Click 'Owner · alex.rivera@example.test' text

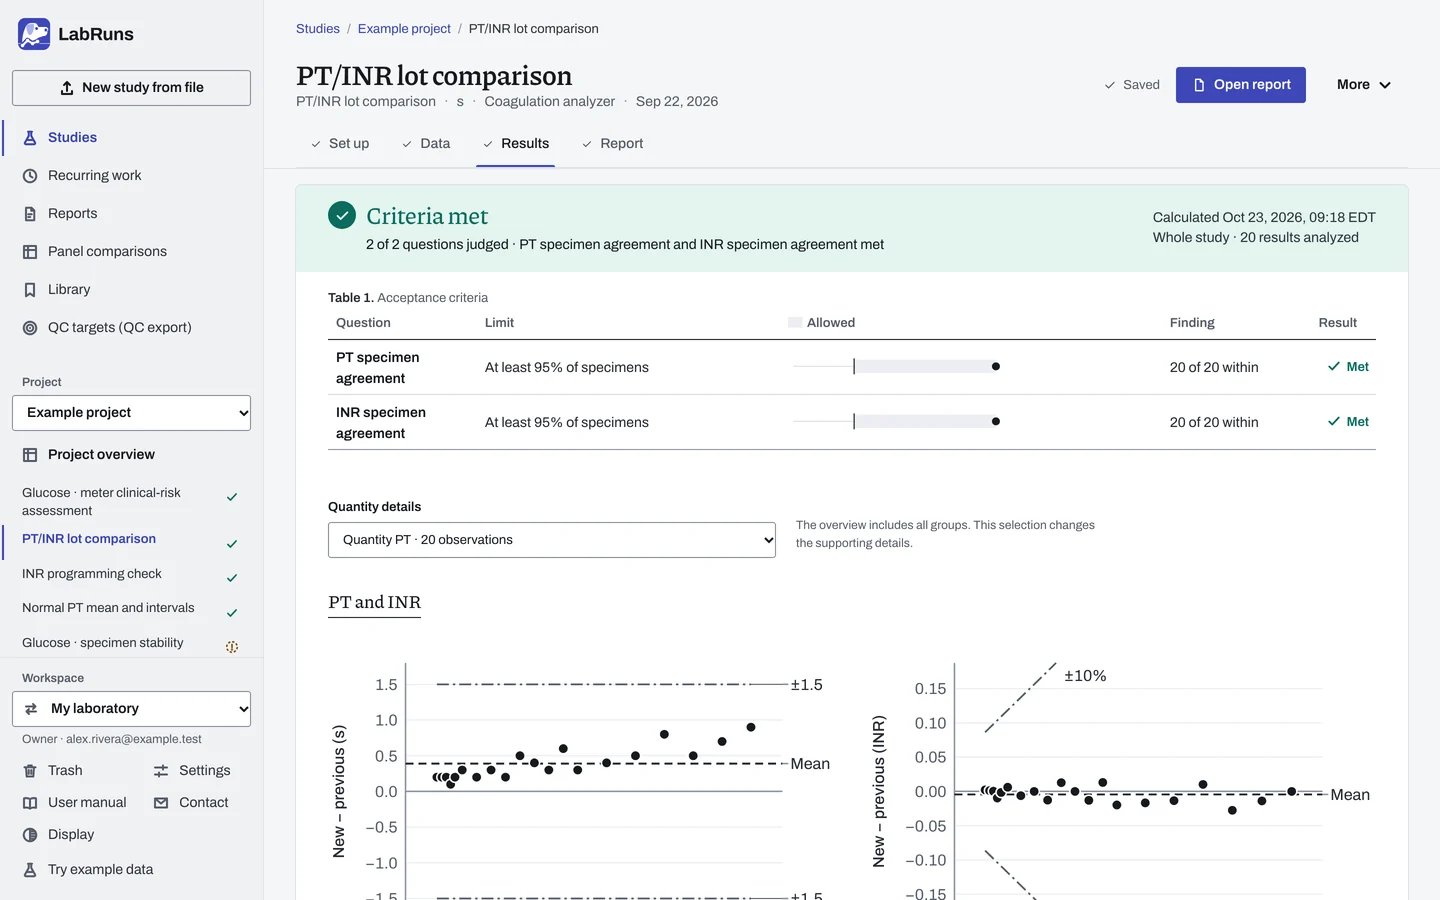coord(112,739)
